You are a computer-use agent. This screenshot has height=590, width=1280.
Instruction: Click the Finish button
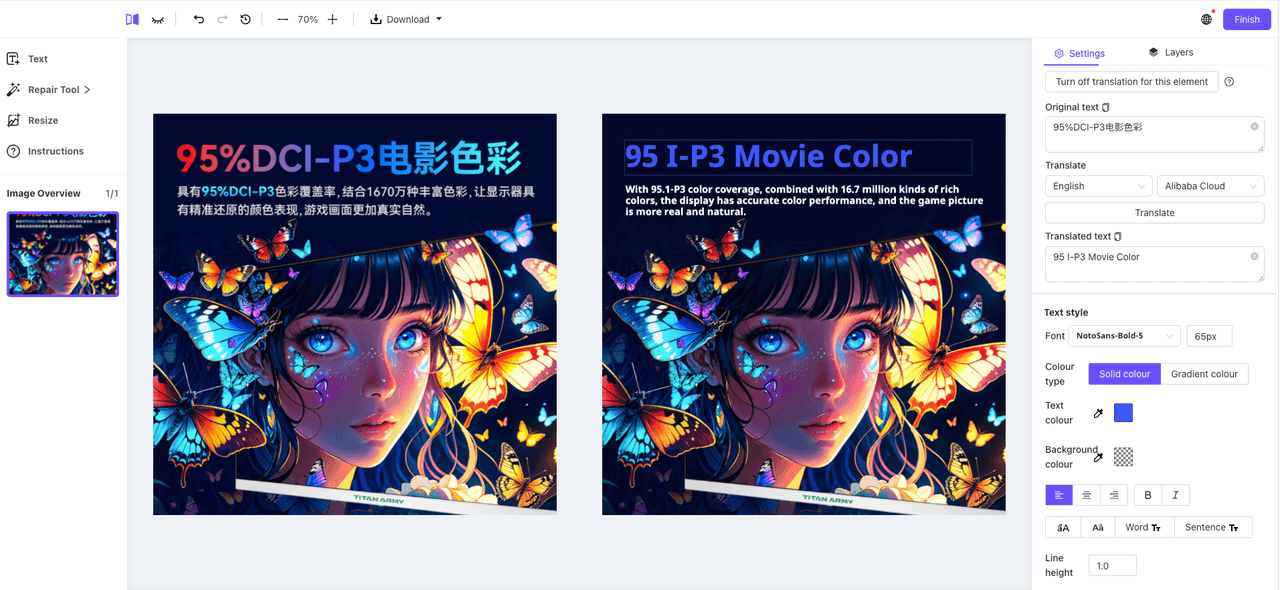tap(1247, 19)
